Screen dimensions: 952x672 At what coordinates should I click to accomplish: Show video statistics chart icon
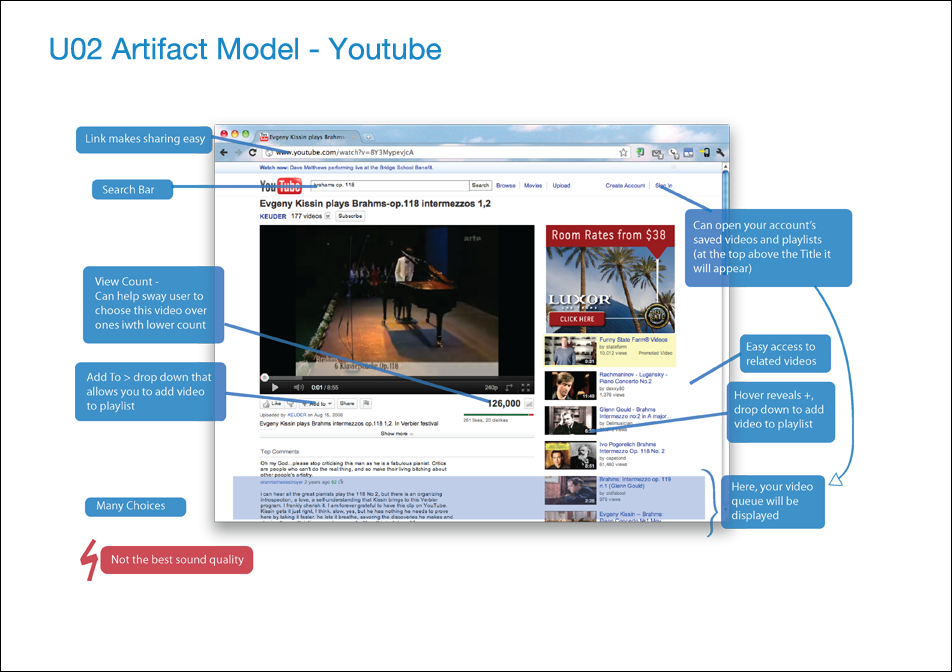(x=529, y=404)
